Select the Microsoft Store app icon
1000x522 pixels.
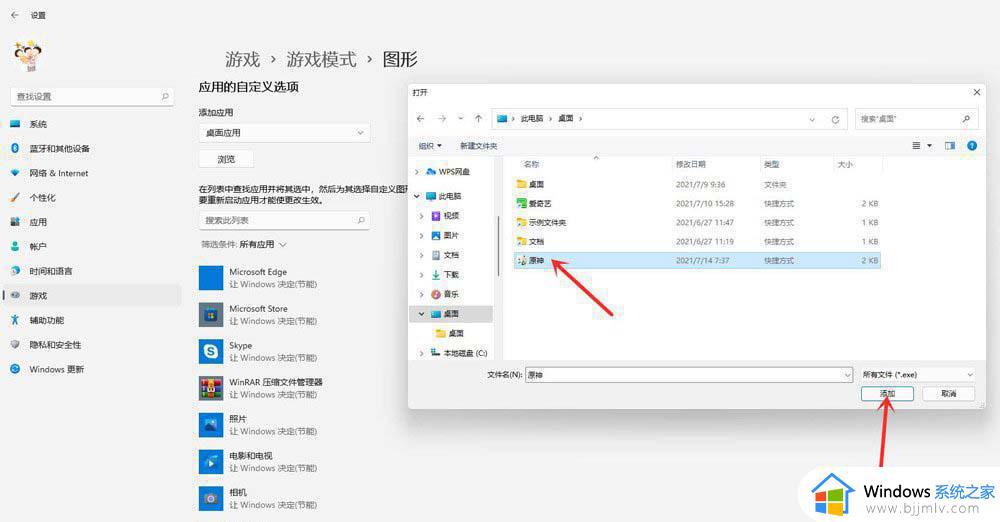coord(210,315)
